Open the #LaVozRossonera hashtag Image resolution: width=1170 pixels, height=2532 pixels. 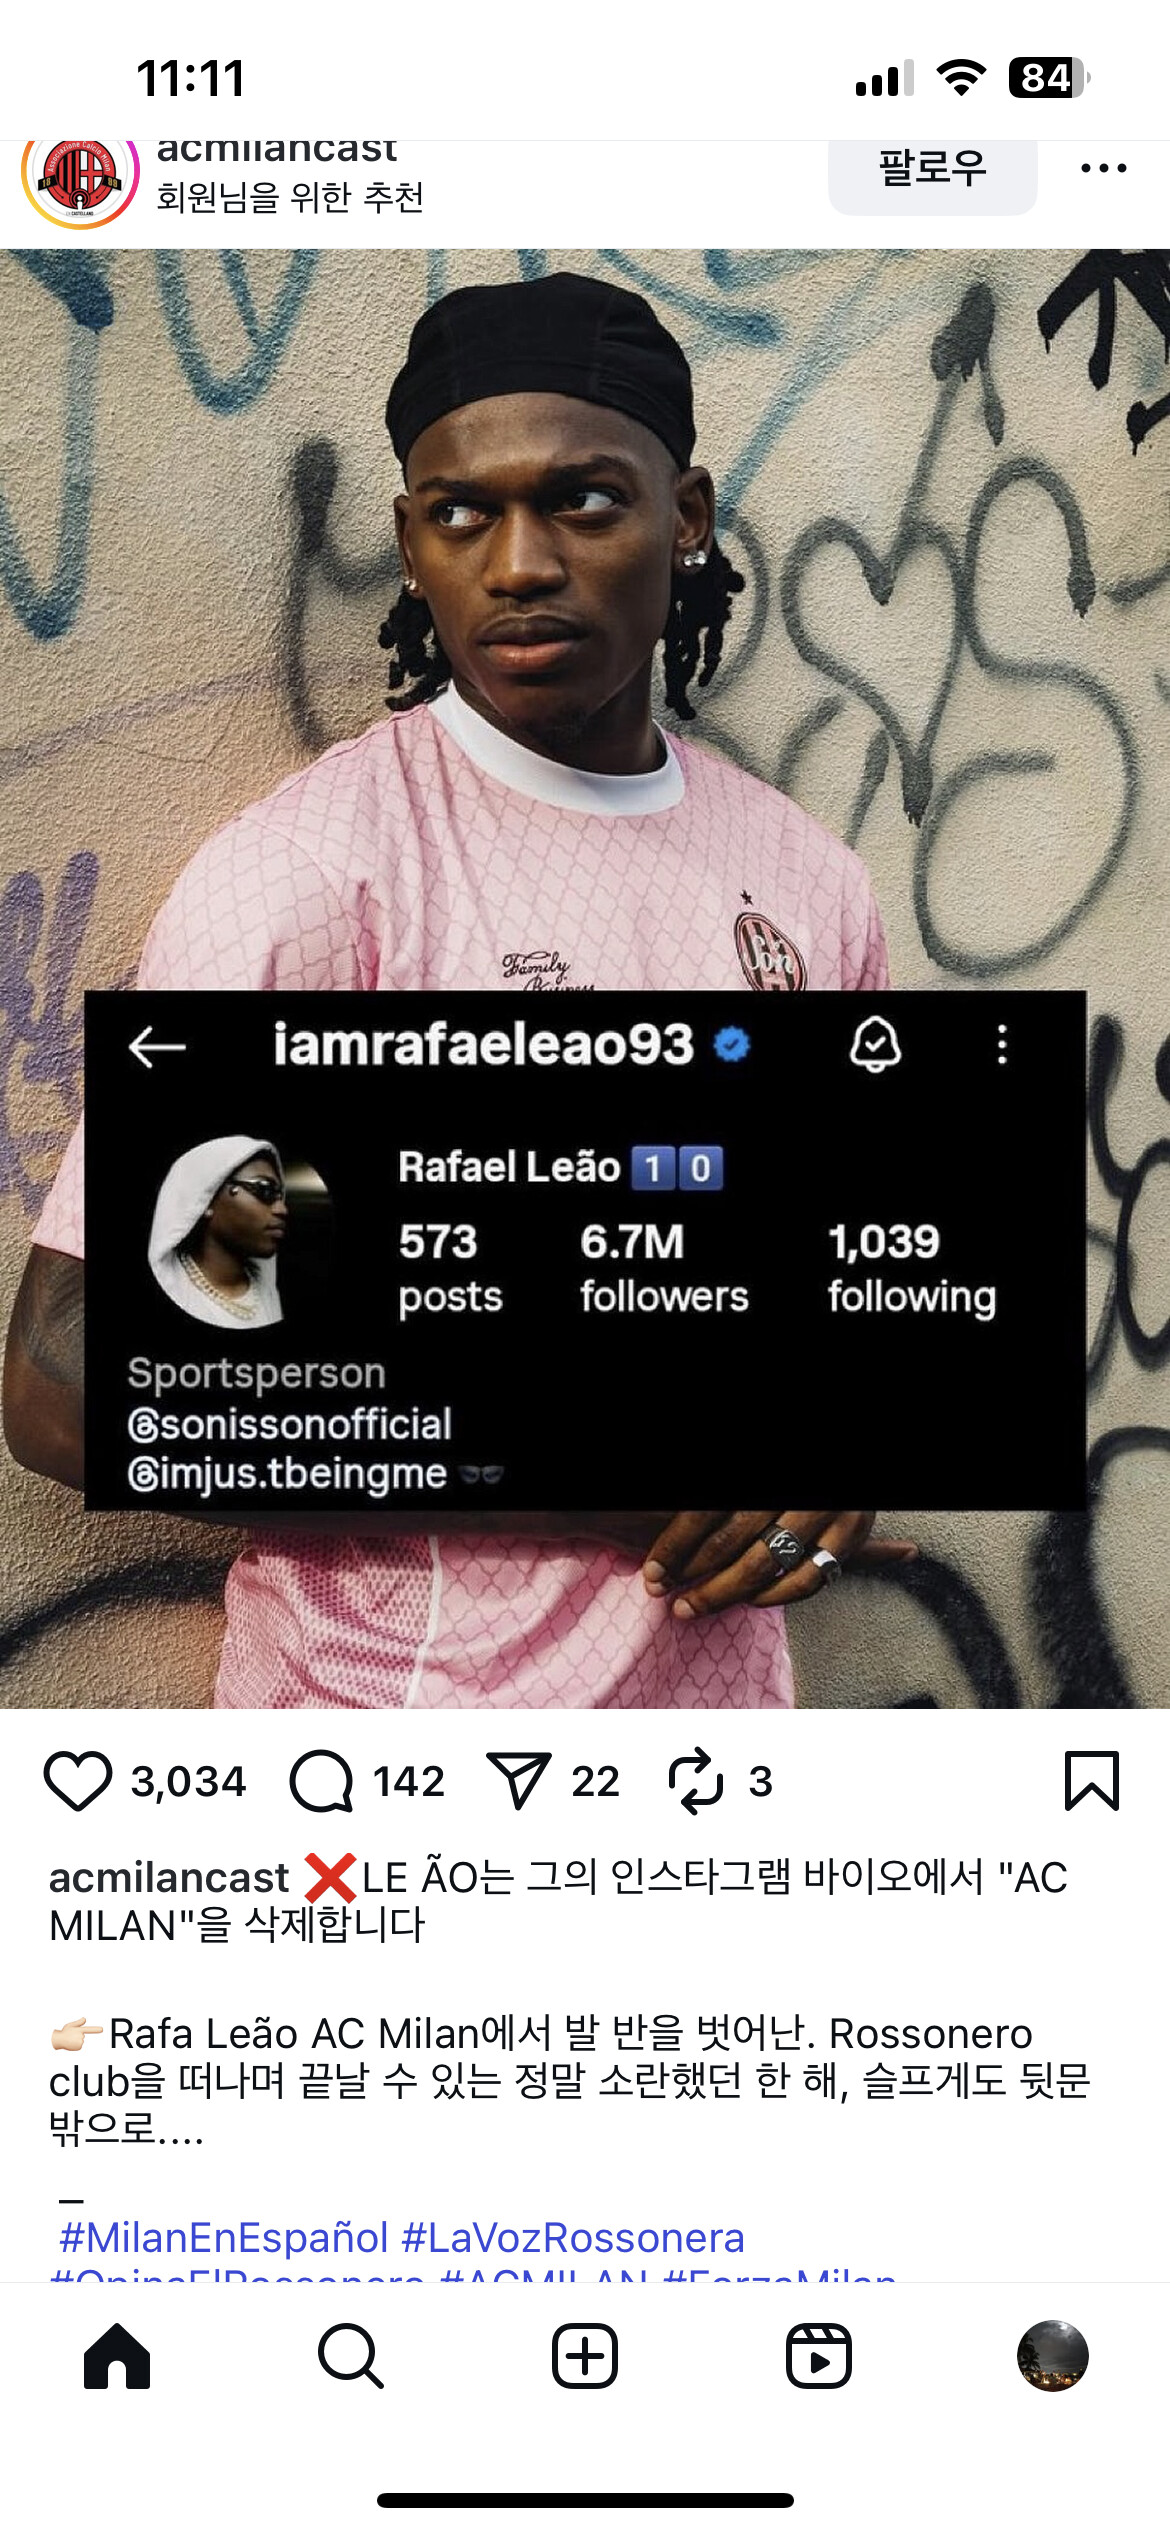coord(573,2237)
